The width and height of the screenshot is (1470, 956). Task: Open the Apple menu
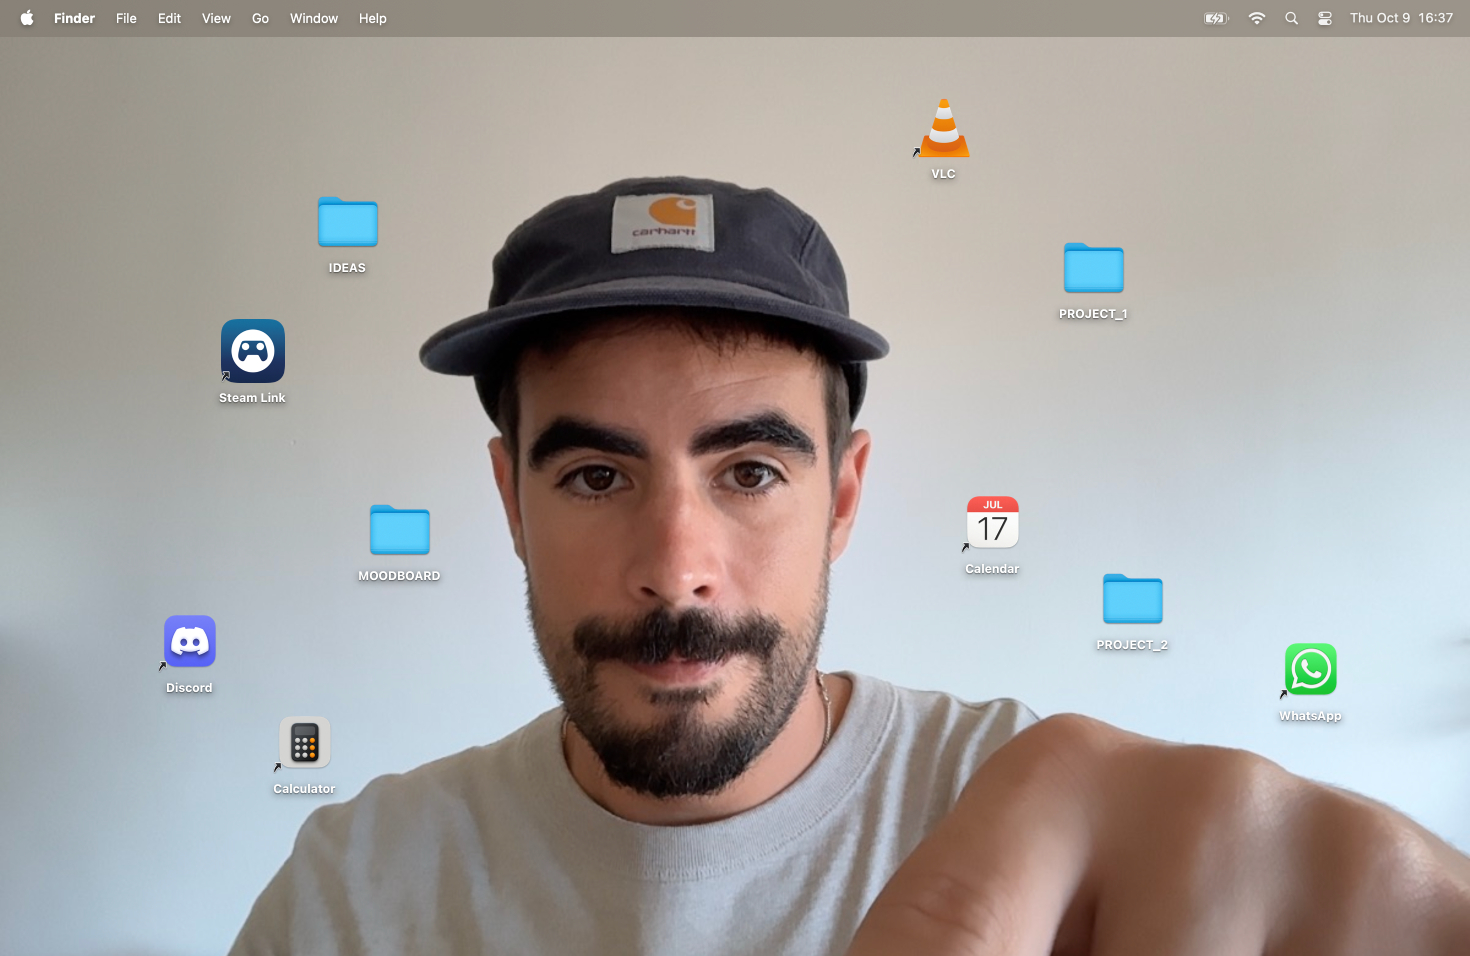pos(27,18)
